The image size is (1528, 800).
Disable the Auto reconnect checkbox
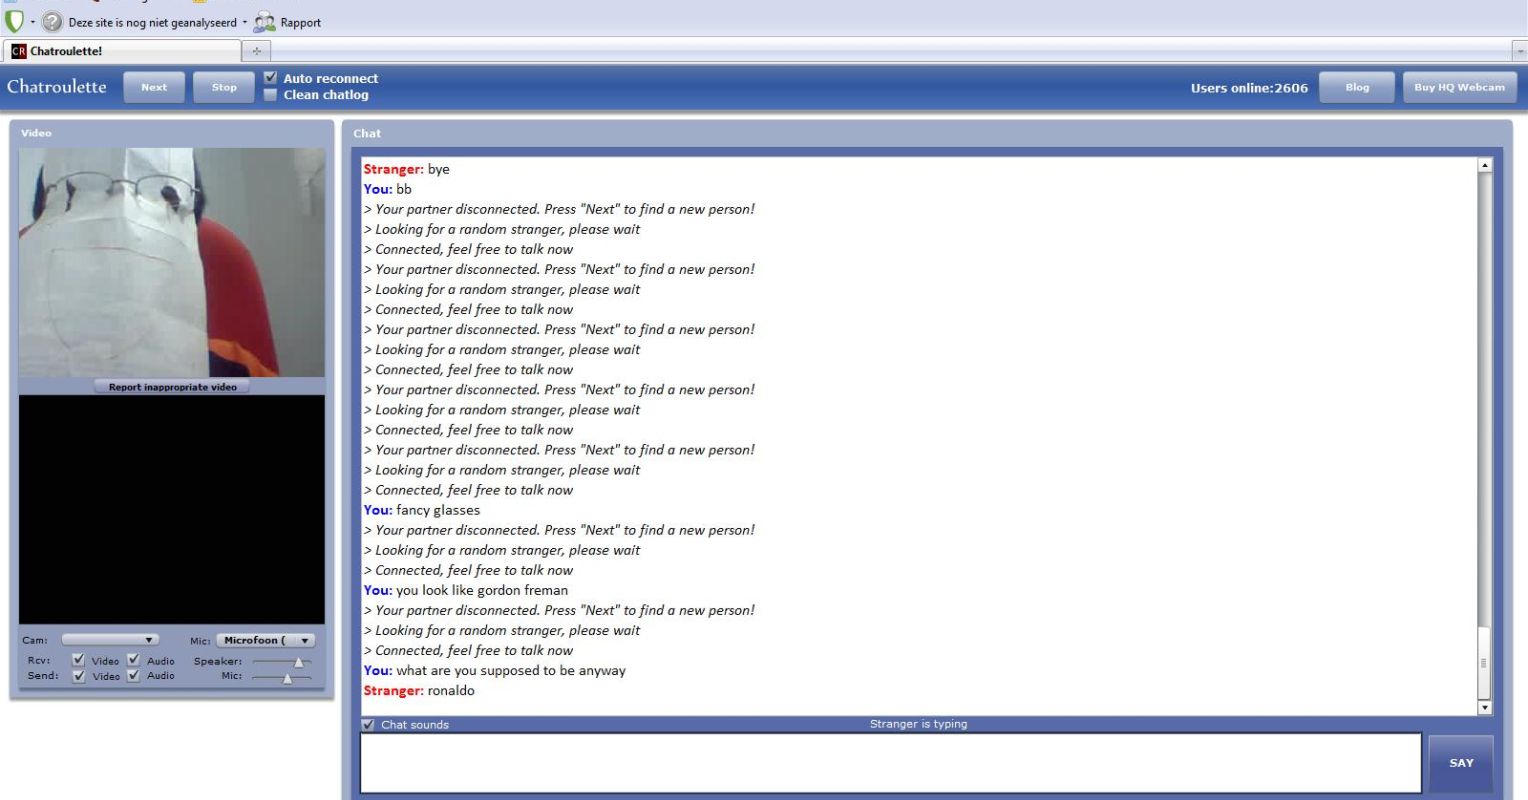(270, 78)
